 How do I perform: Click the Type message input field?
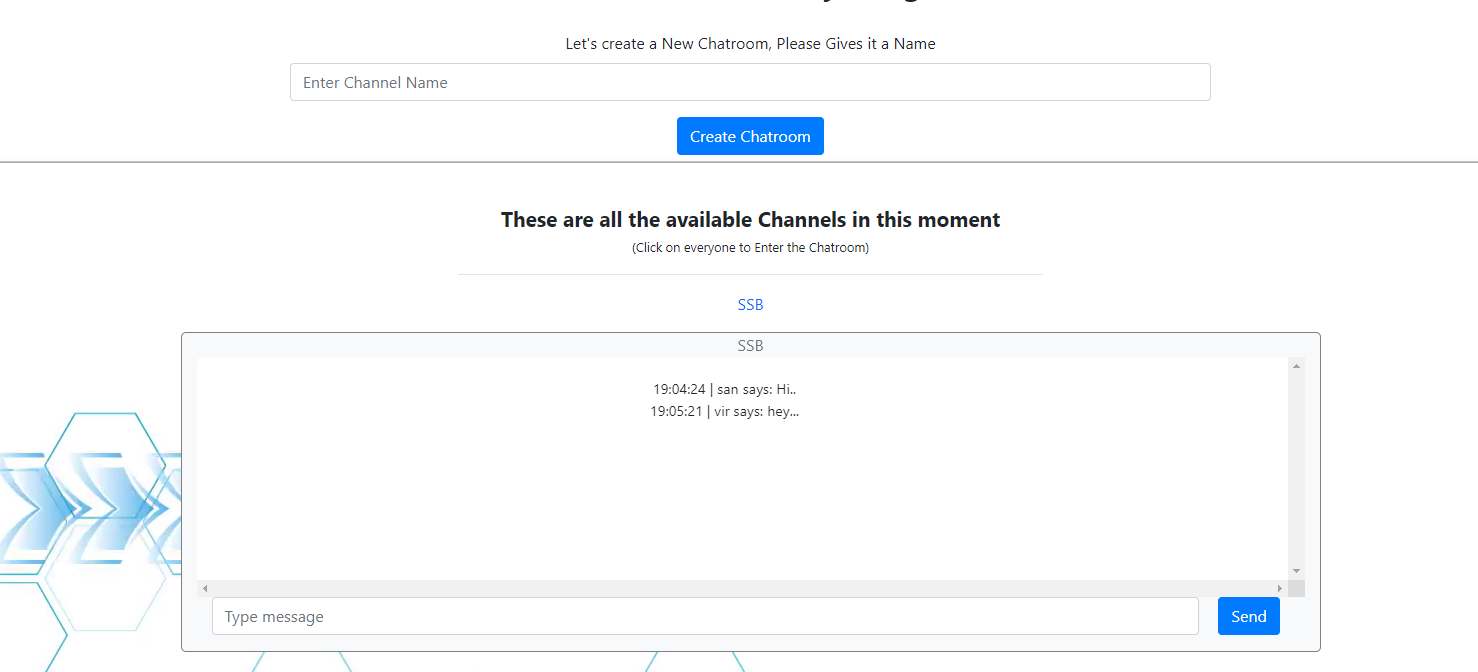[x=705, y=616]
